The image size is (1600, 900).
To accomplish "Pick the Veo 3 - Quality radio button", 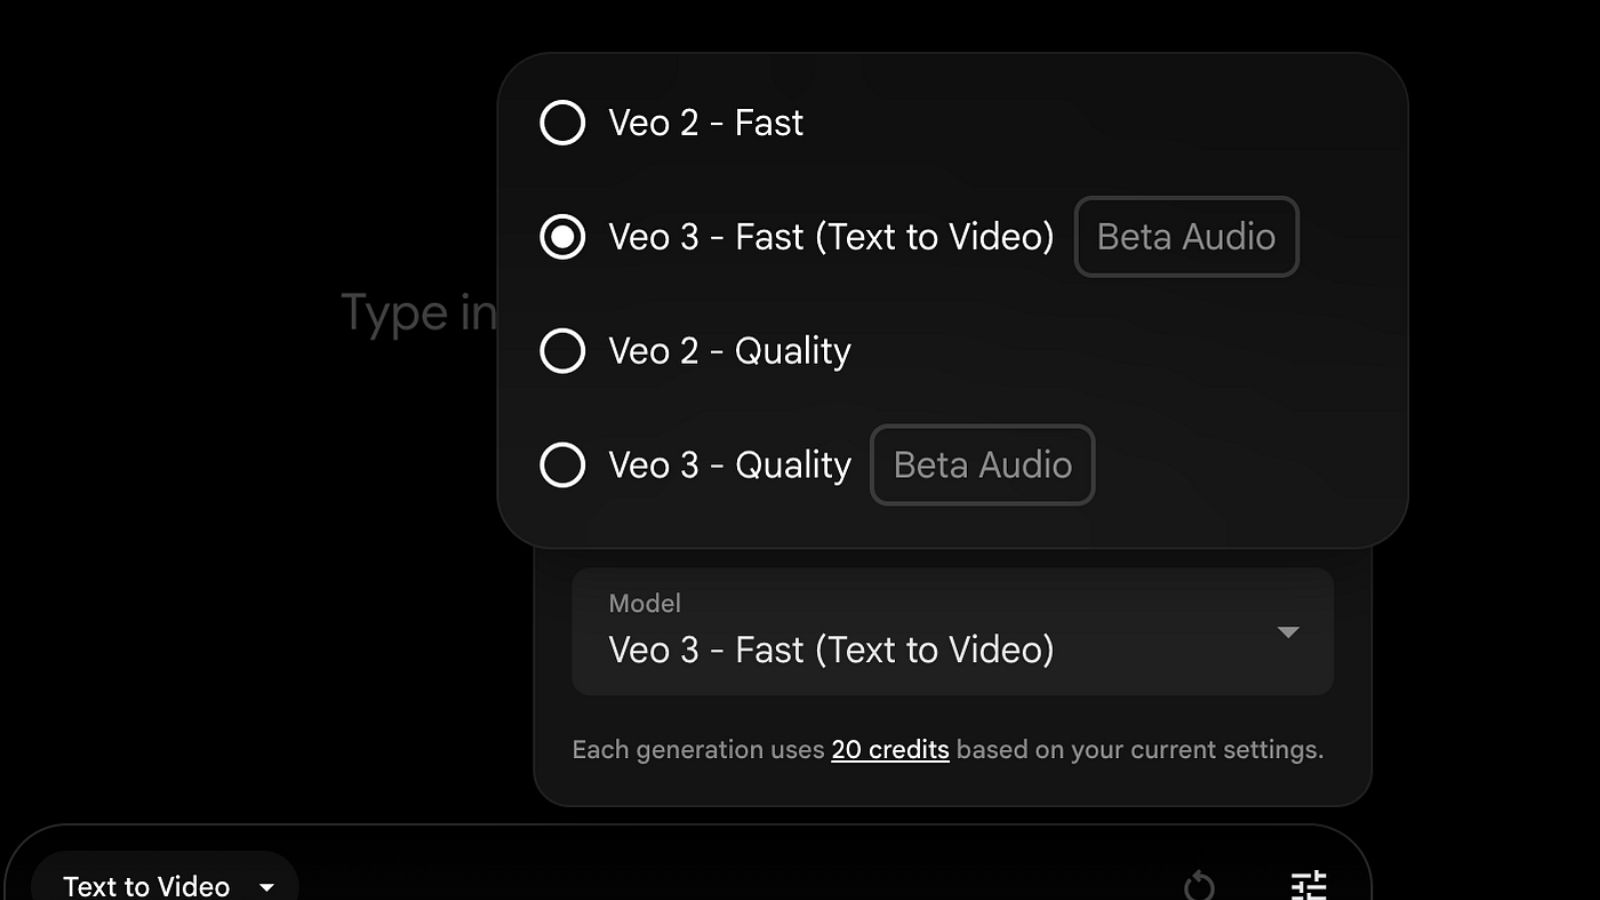I will pyautogui.click(x=562, y=465).
